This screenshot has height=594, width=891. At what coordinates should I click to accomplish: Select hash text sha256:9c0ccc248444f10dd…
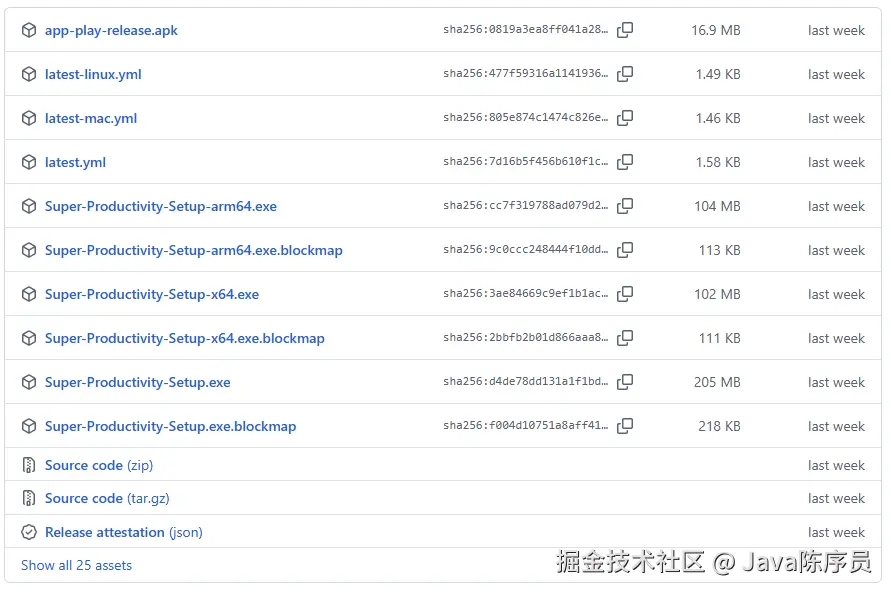(x=526, y=250)
